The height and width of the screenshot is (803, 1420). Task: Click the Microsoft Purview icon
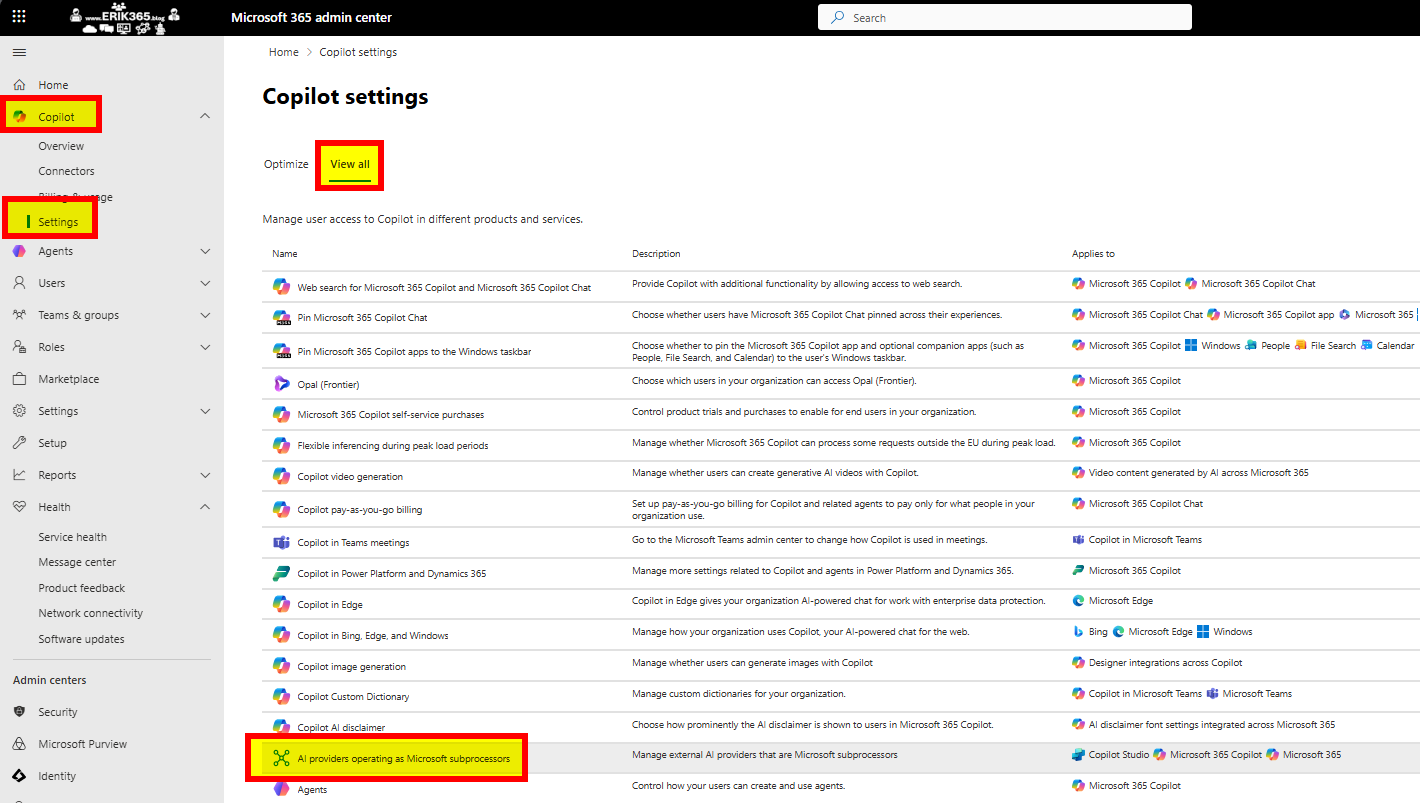coord(19,744)
